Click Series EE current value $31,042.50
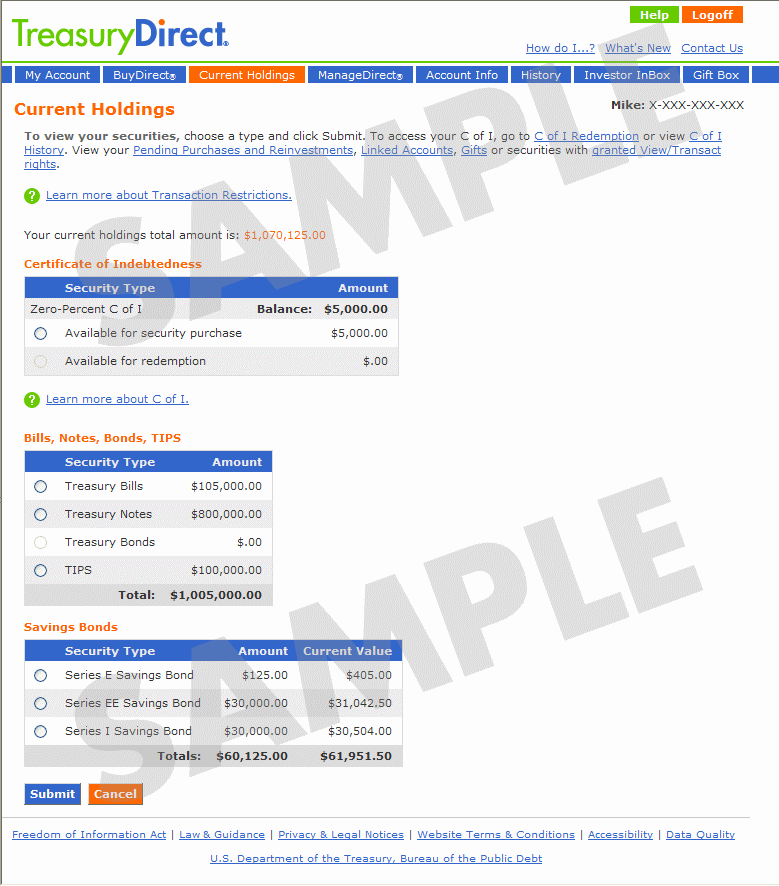 (360, 703)
